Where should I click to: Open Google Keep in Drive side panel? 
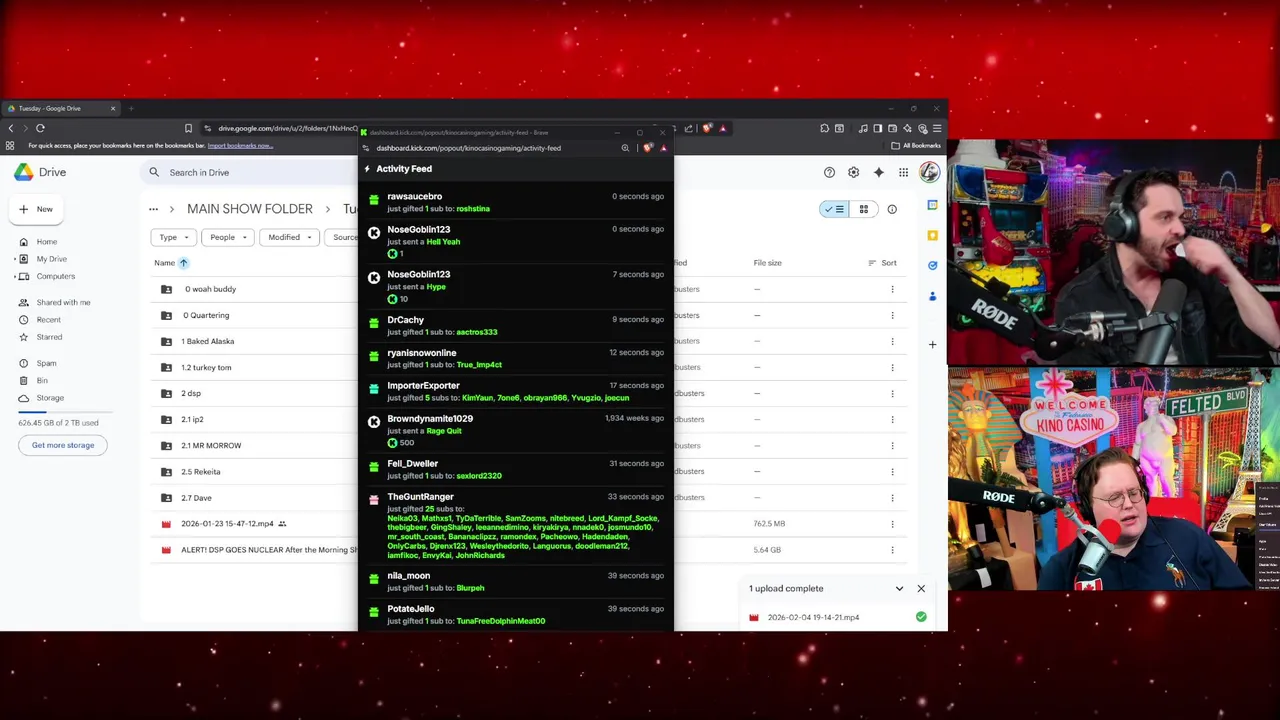pos(932,235)
